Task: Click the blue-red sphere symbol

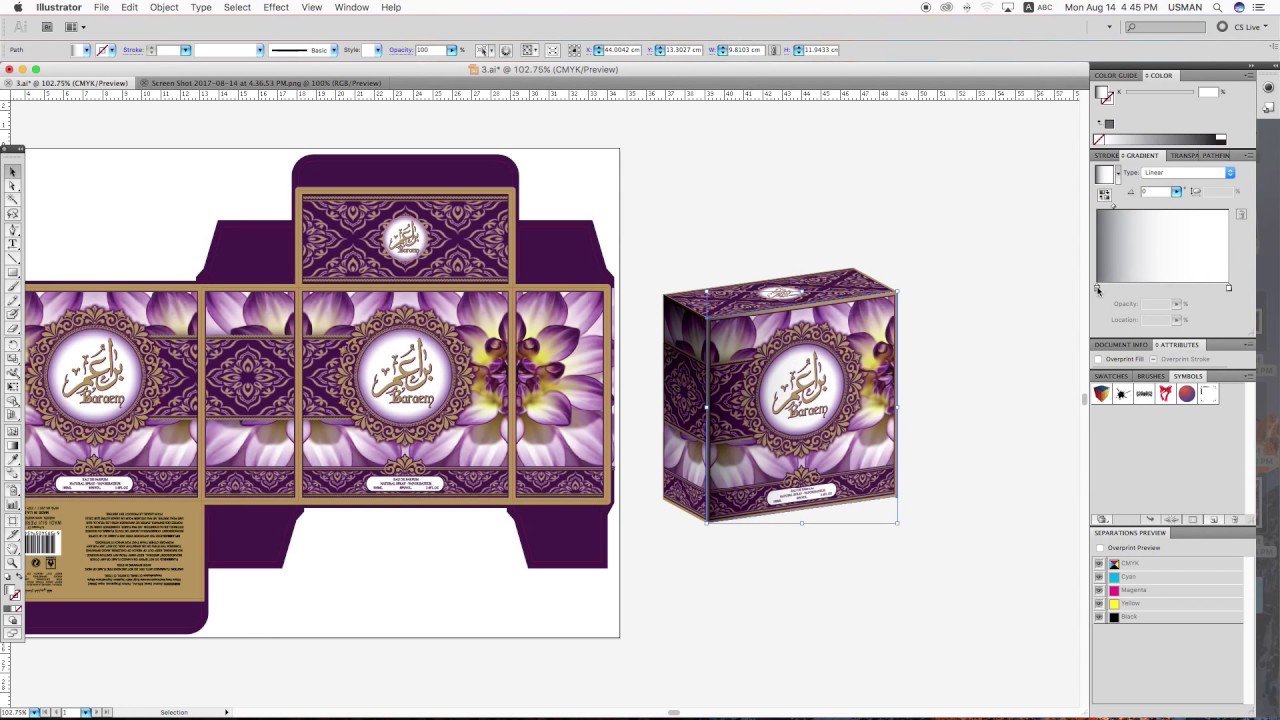Action: pos(1187,394)
